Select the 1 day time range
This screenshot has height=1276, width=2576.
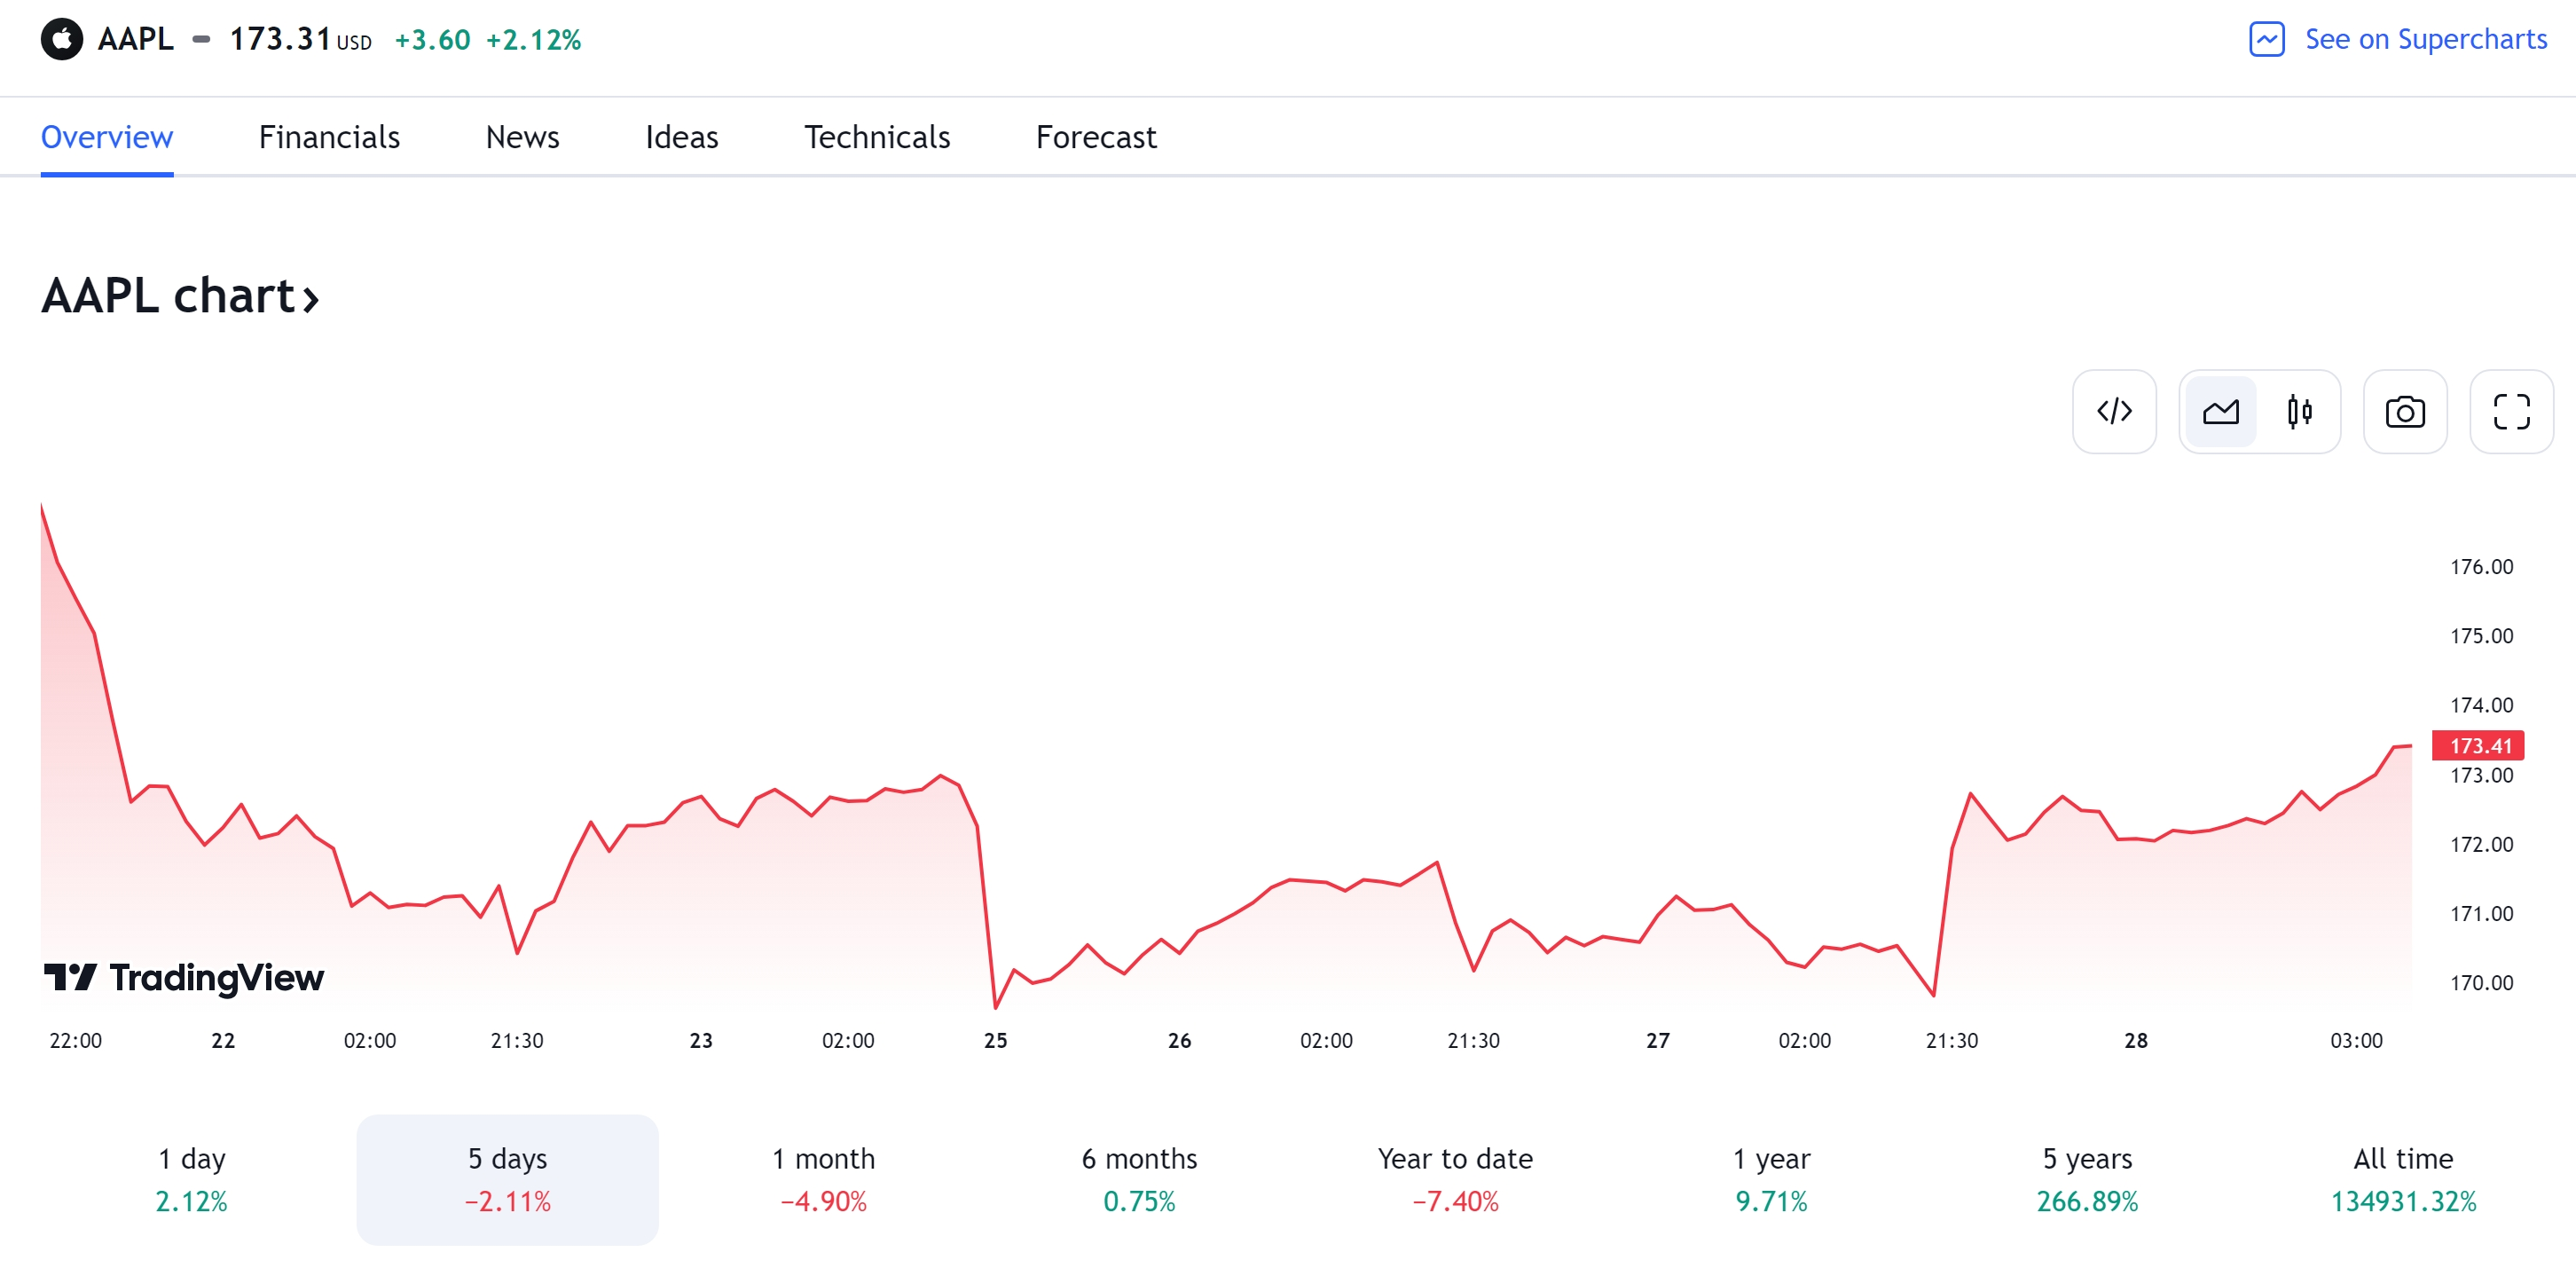pos(191,1178)
